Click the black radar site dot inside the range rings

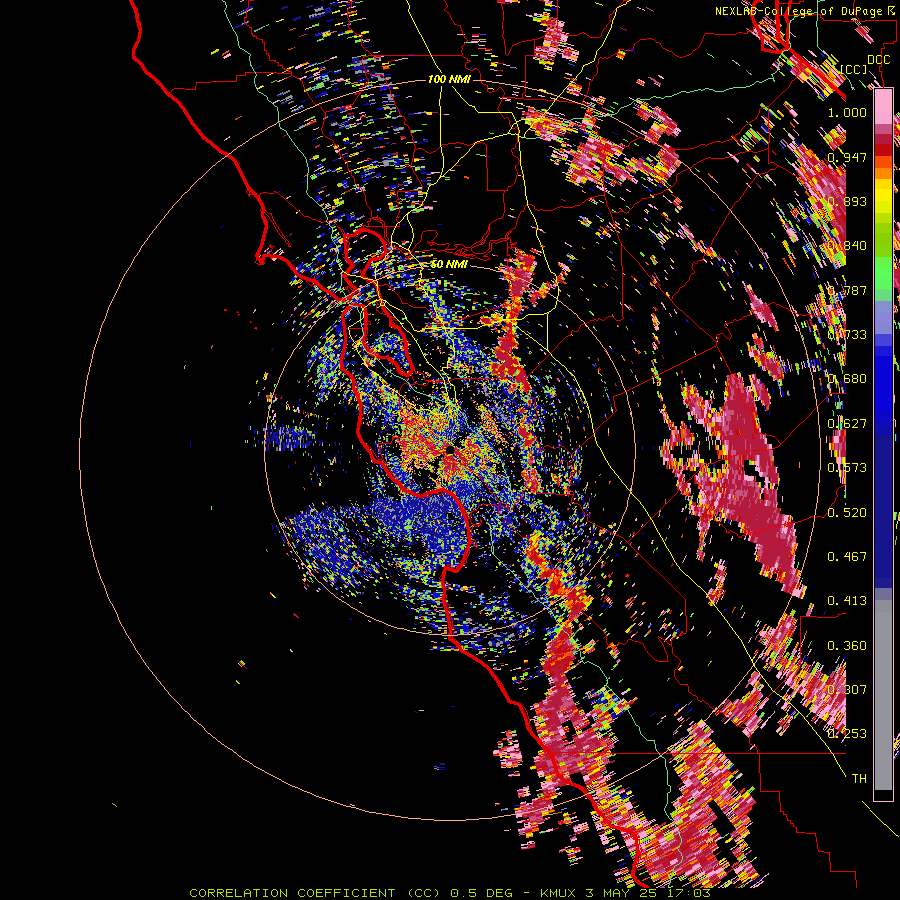coord(449,450)
